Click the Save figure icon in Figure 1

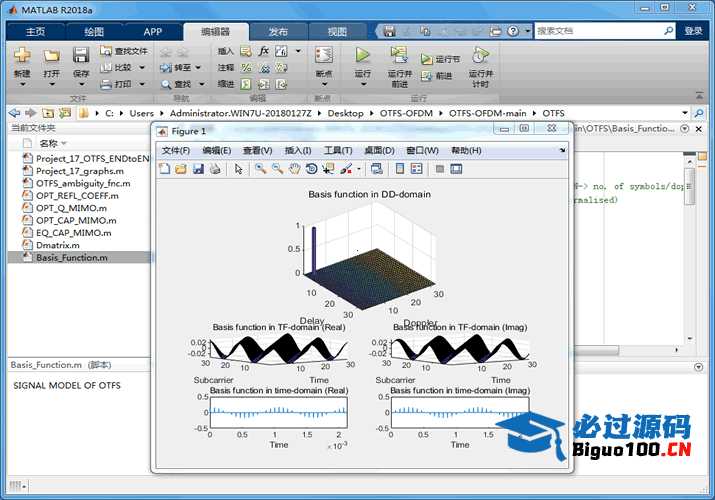point(198,169)
